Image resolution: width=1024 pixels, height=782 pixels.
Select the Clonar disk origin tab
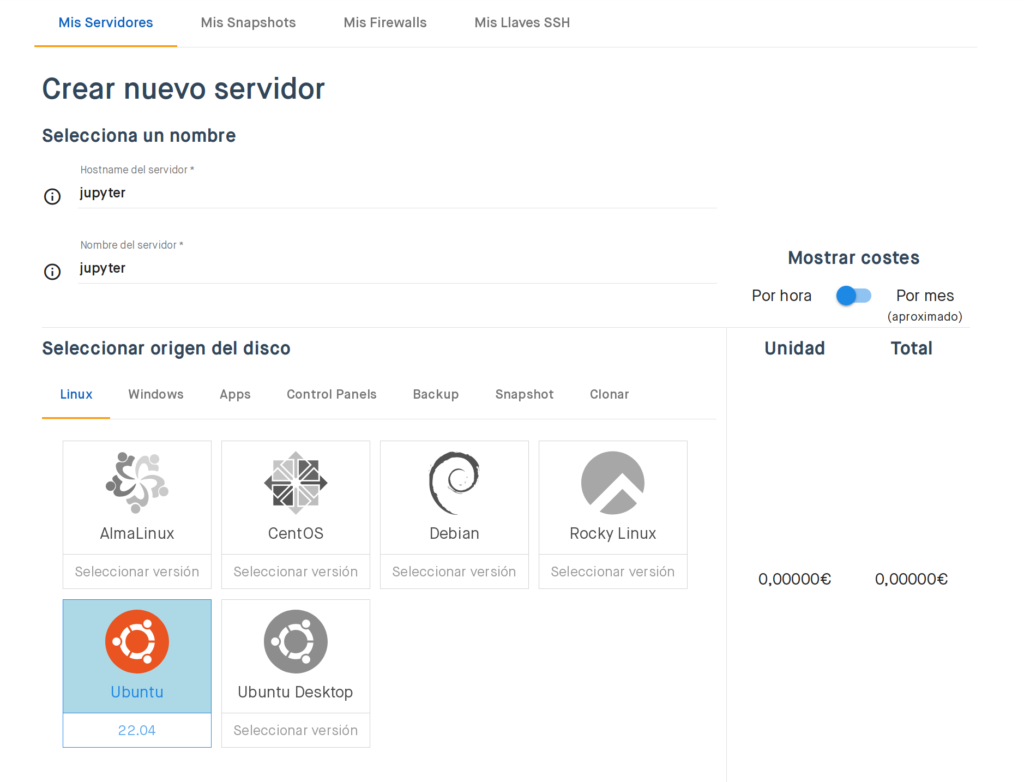coord(609,395)
